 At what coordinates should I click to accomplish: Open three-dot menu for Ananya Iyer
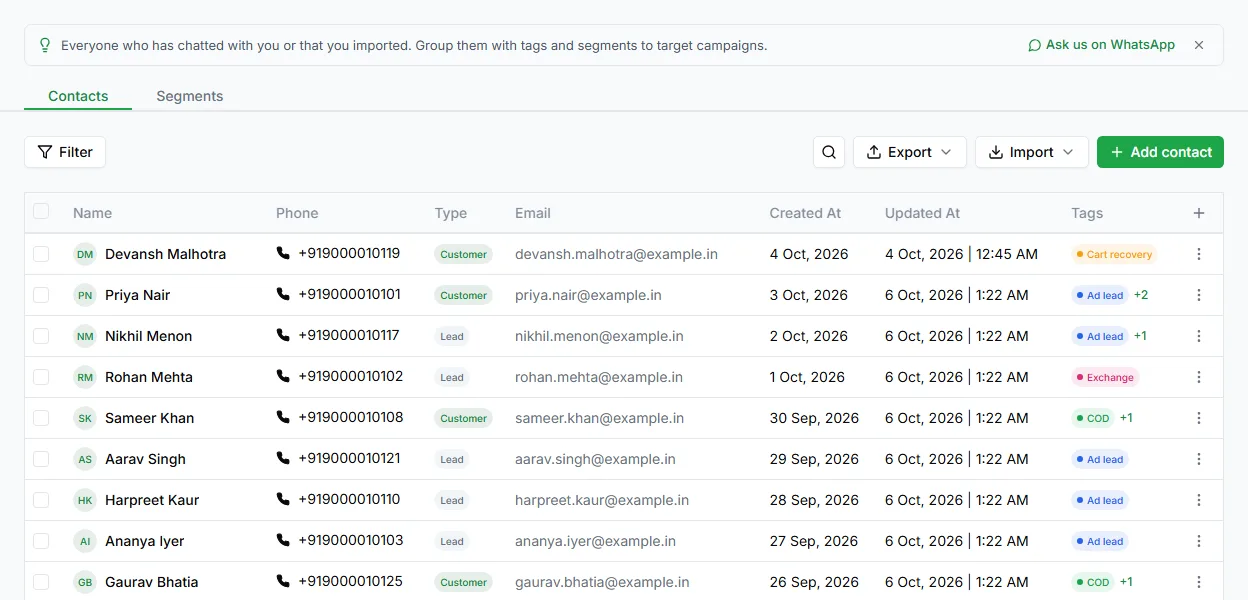tap(1199, 541)
